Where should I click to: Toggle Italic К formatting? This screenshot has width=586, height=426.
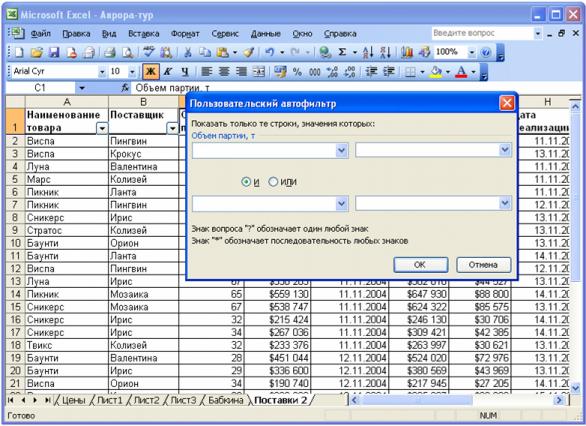coord(168,71)
